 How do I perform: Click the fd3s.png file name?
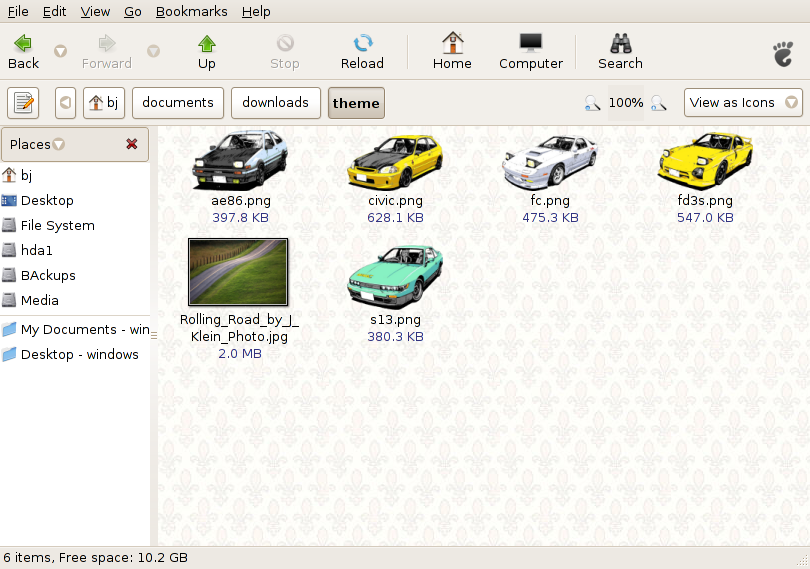[705, 201]
